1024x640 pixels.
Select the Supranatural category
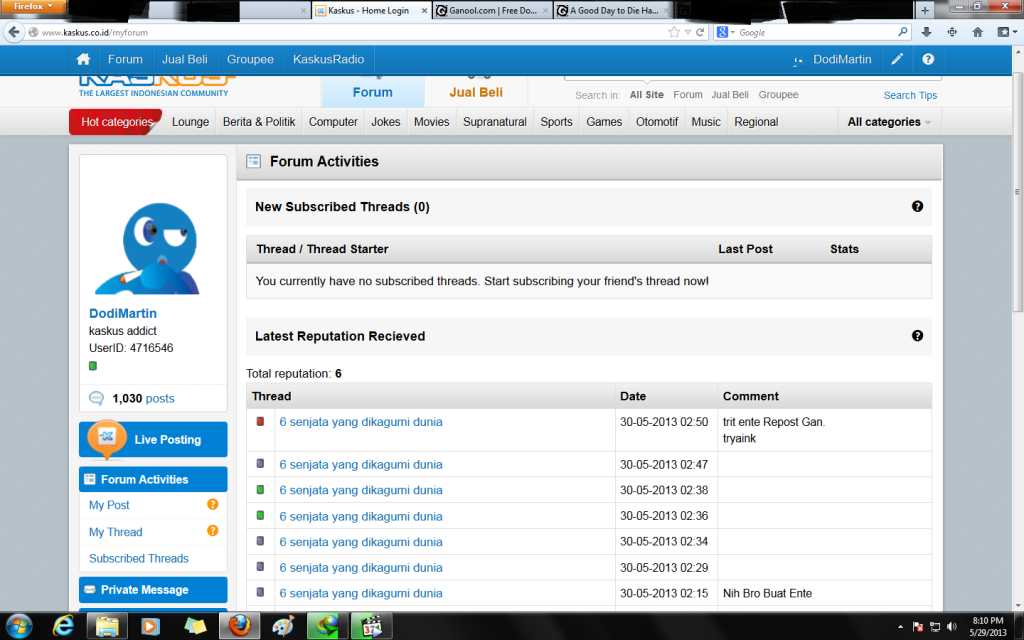tap(494, 122)
